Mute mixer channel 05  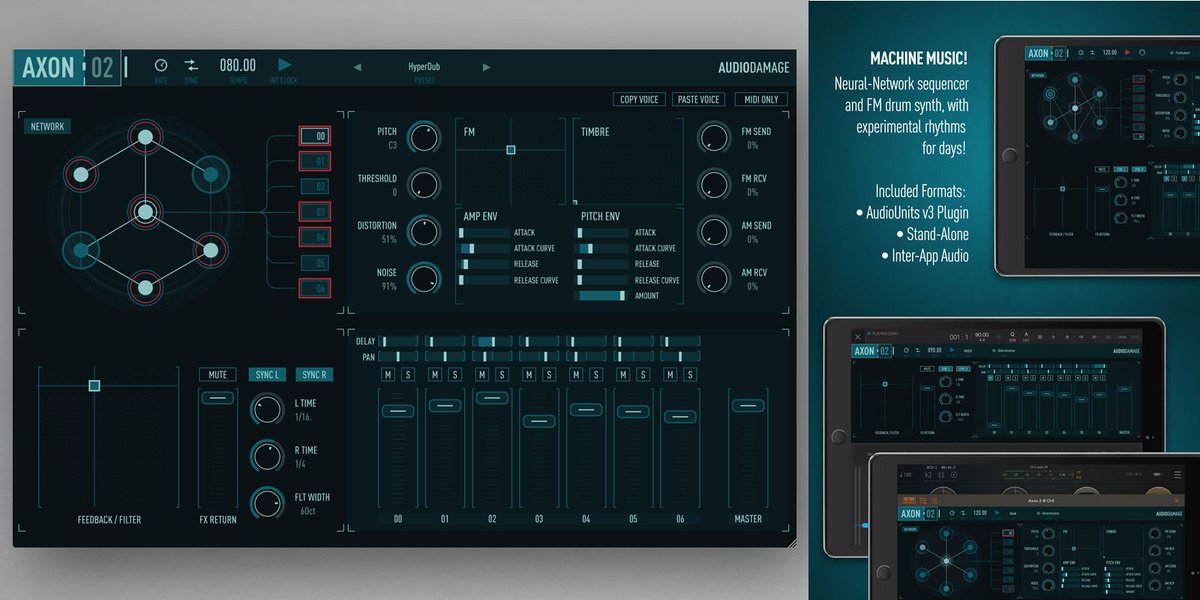pos(623,375)
